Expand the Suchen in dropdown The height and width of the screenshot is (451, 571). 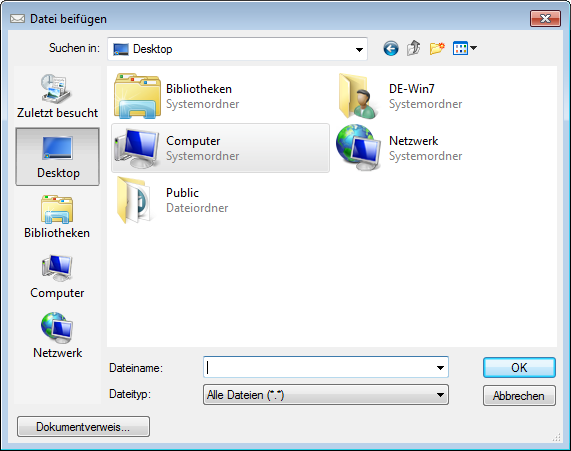click(x=359, y=49)
